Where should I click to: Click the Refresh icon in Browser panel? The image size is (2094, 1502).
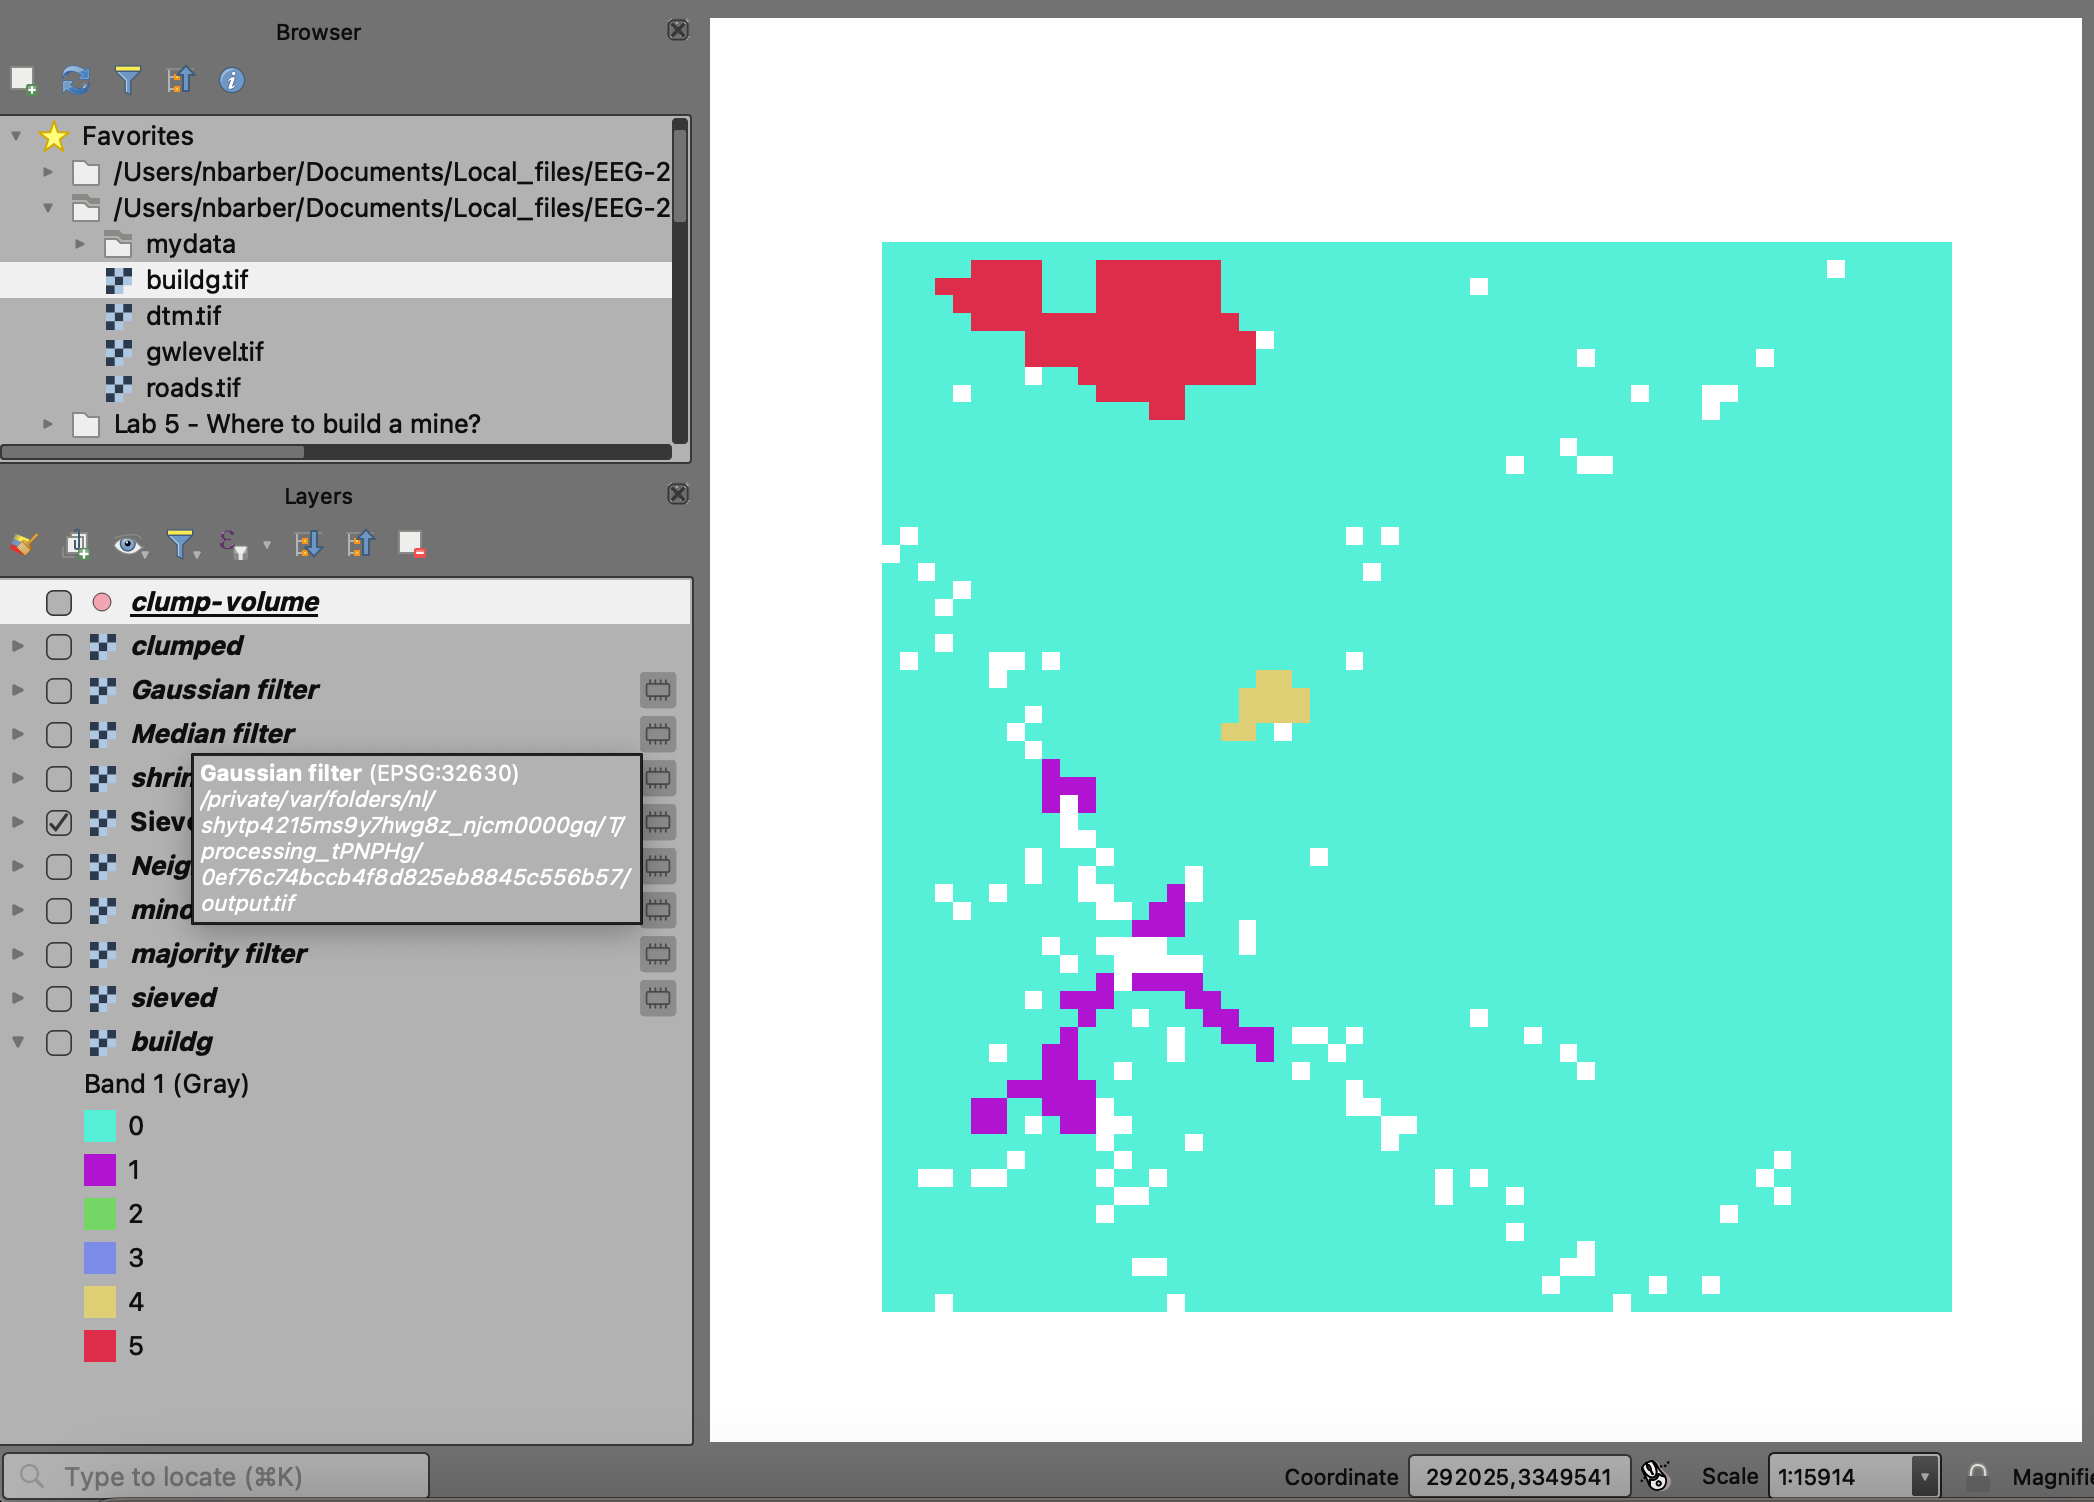tap(75, 80)
